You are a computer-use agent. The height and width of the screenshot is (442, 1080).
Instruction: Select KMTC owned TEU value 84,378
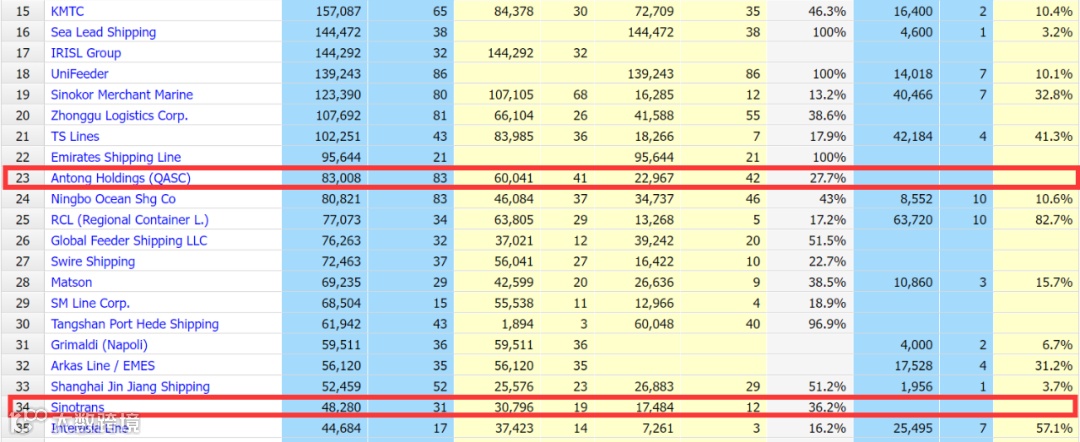tap(513, 11)
